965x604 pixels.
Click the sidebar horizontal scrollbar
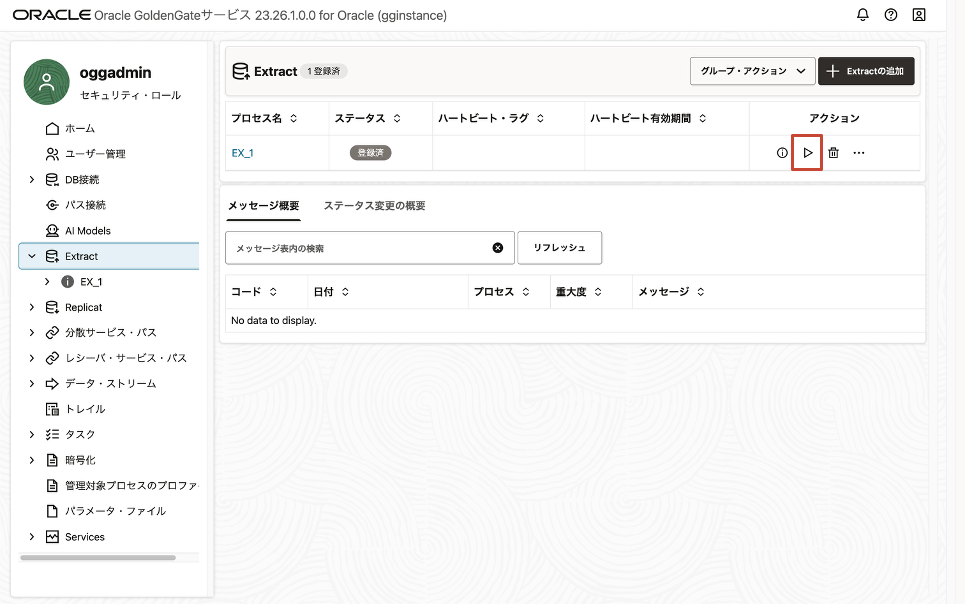[98, 557]
